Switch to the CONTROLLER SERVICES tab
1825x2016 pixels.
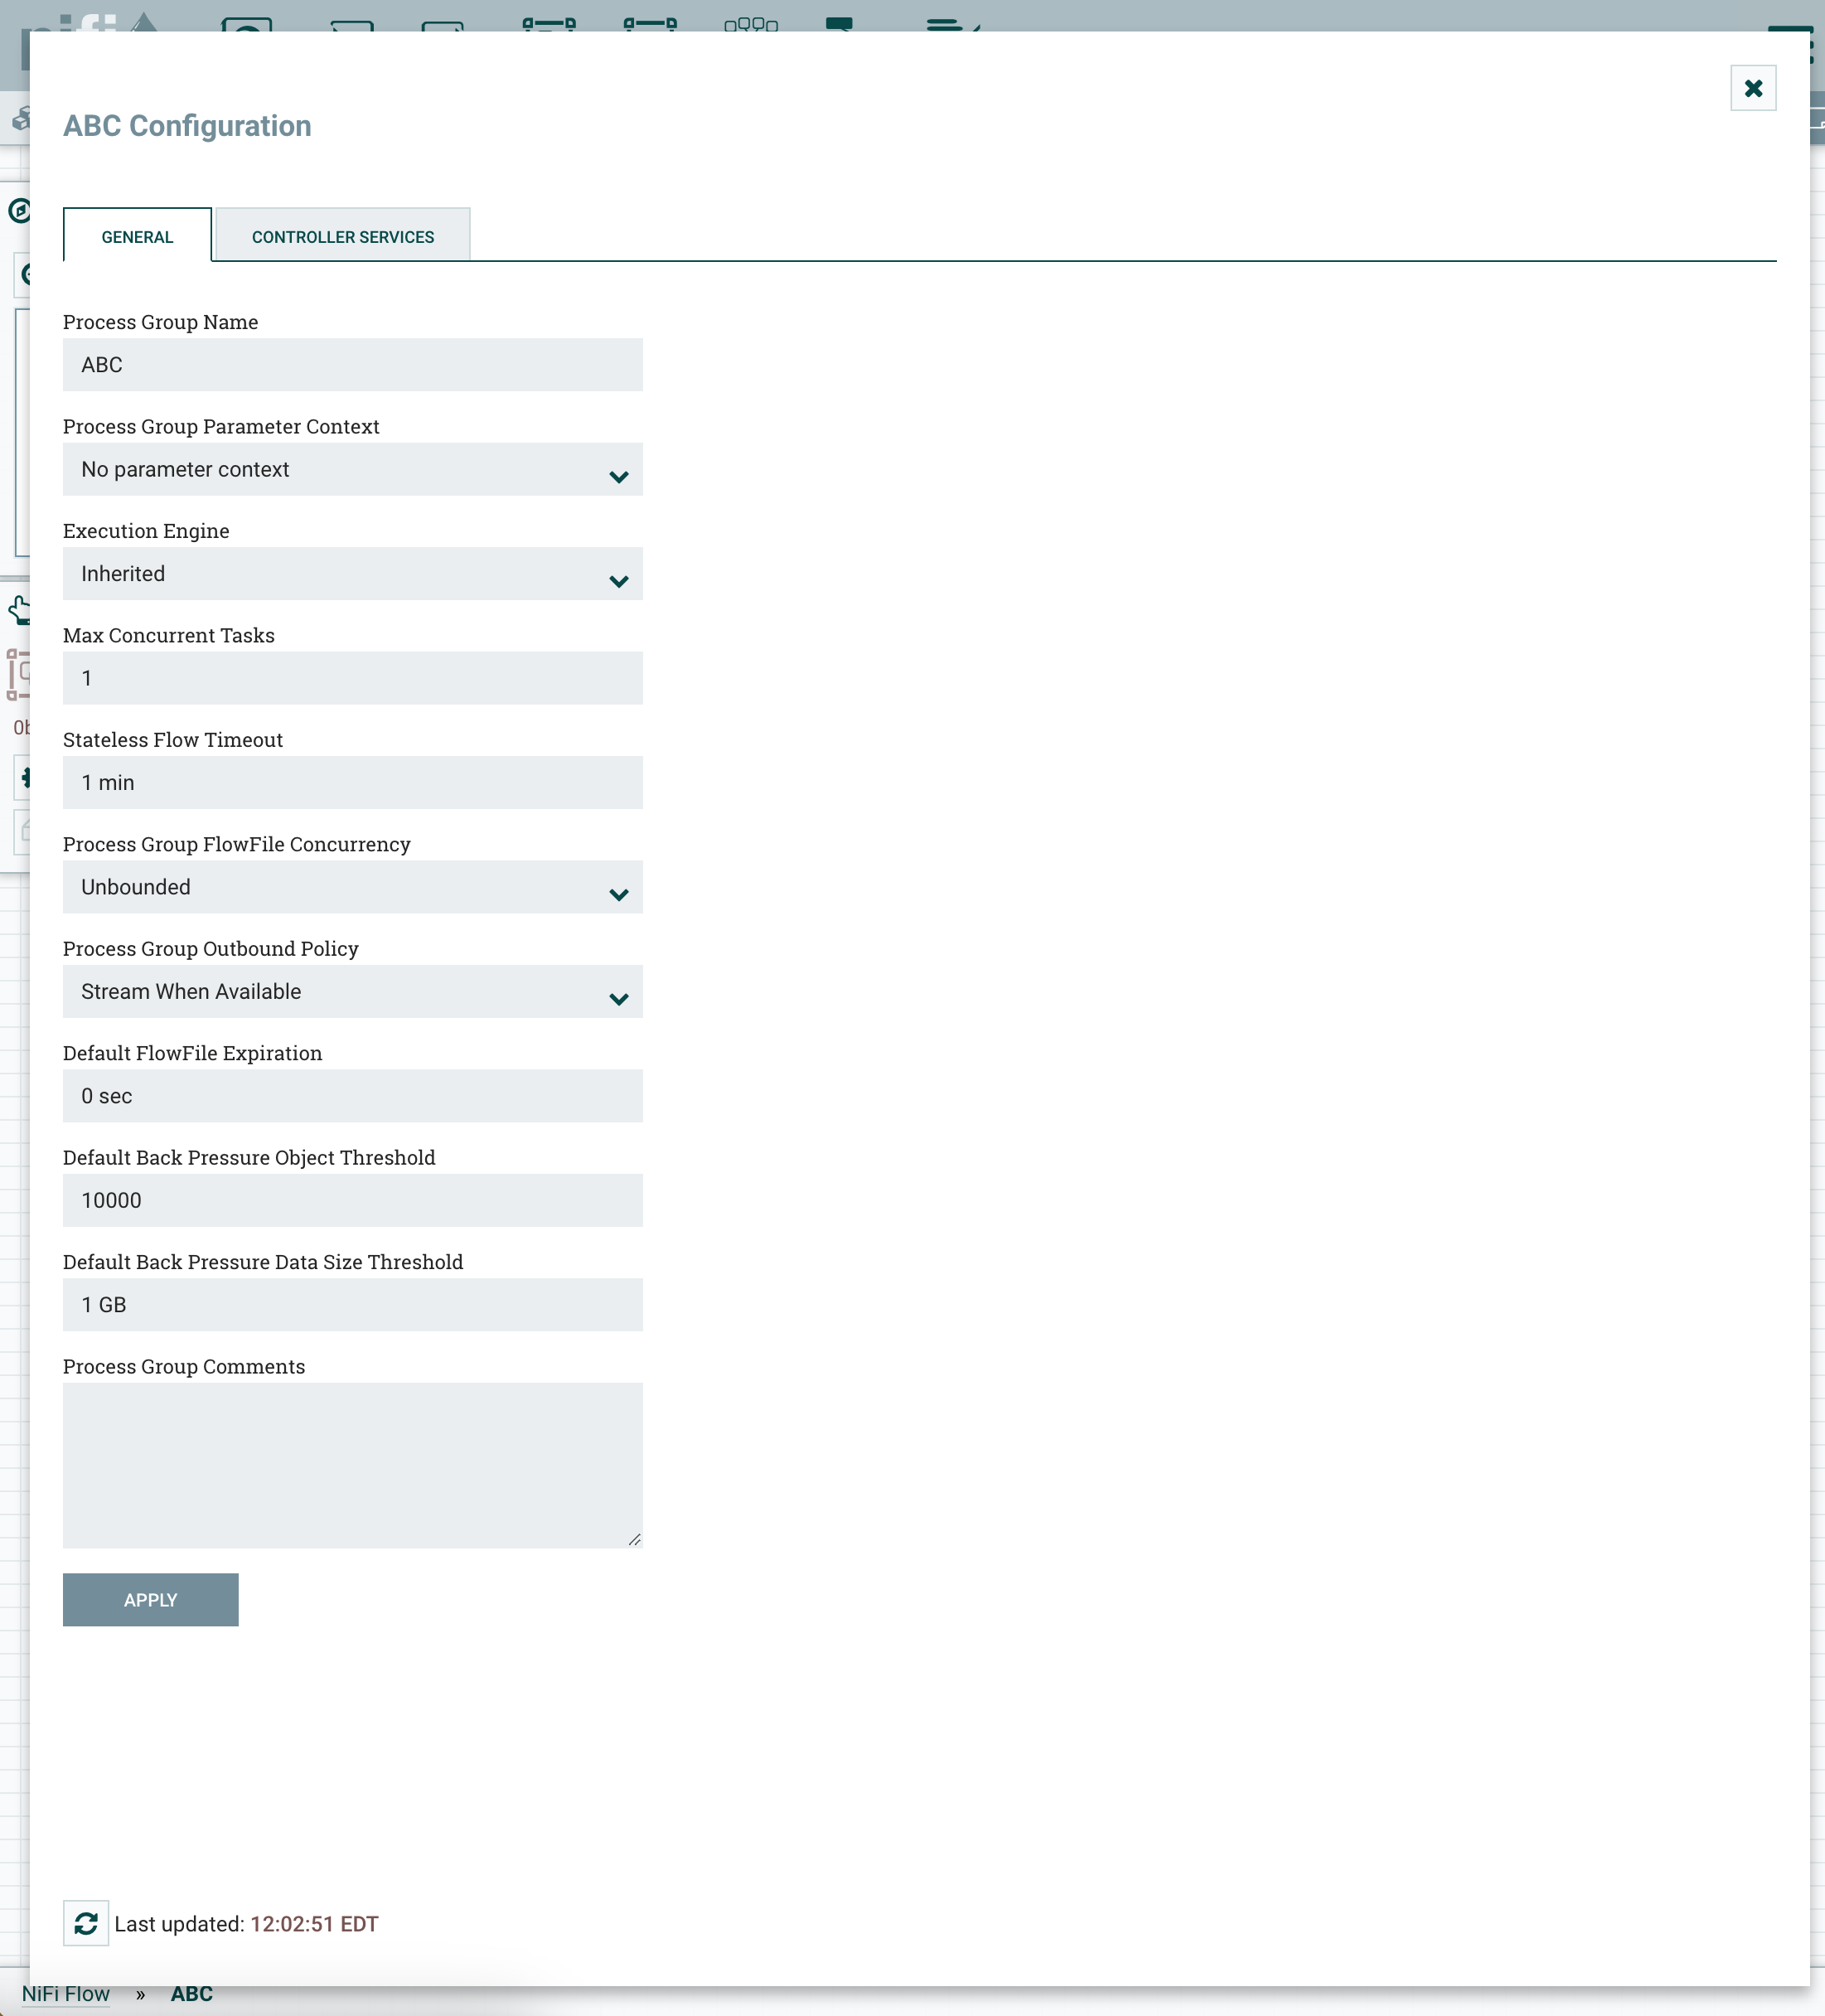coord(341,234)
